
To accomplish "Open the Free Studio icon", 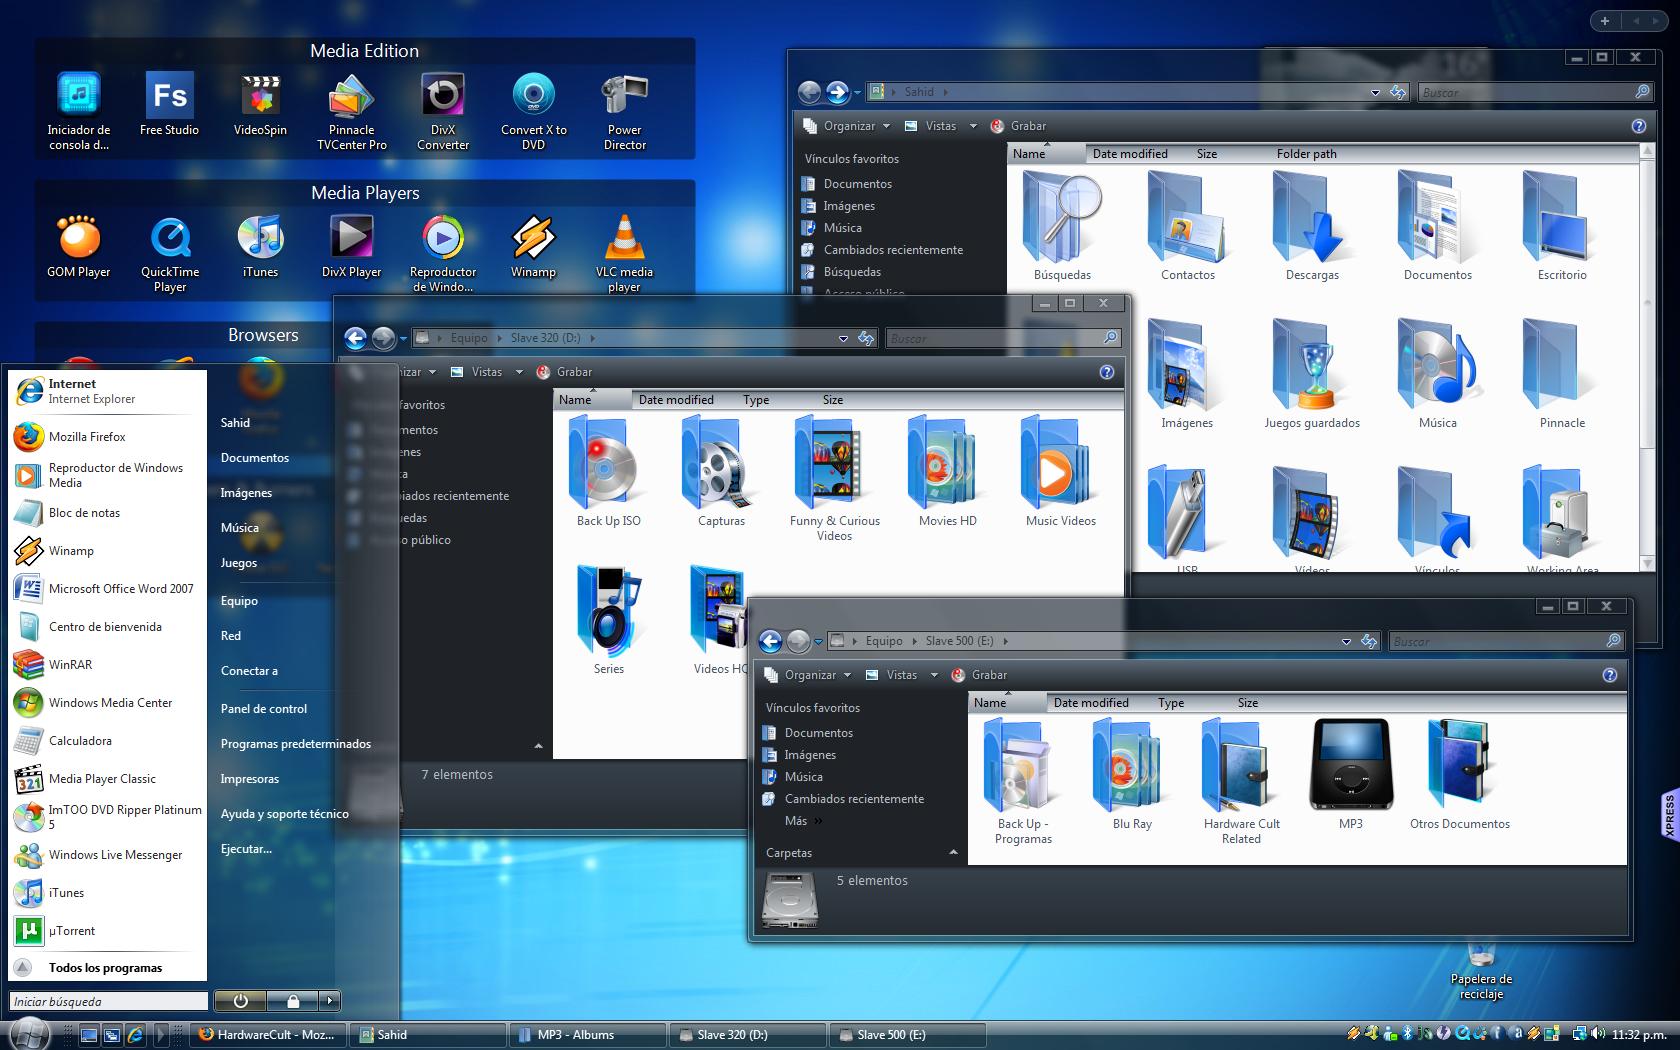I will pos(169,98).
